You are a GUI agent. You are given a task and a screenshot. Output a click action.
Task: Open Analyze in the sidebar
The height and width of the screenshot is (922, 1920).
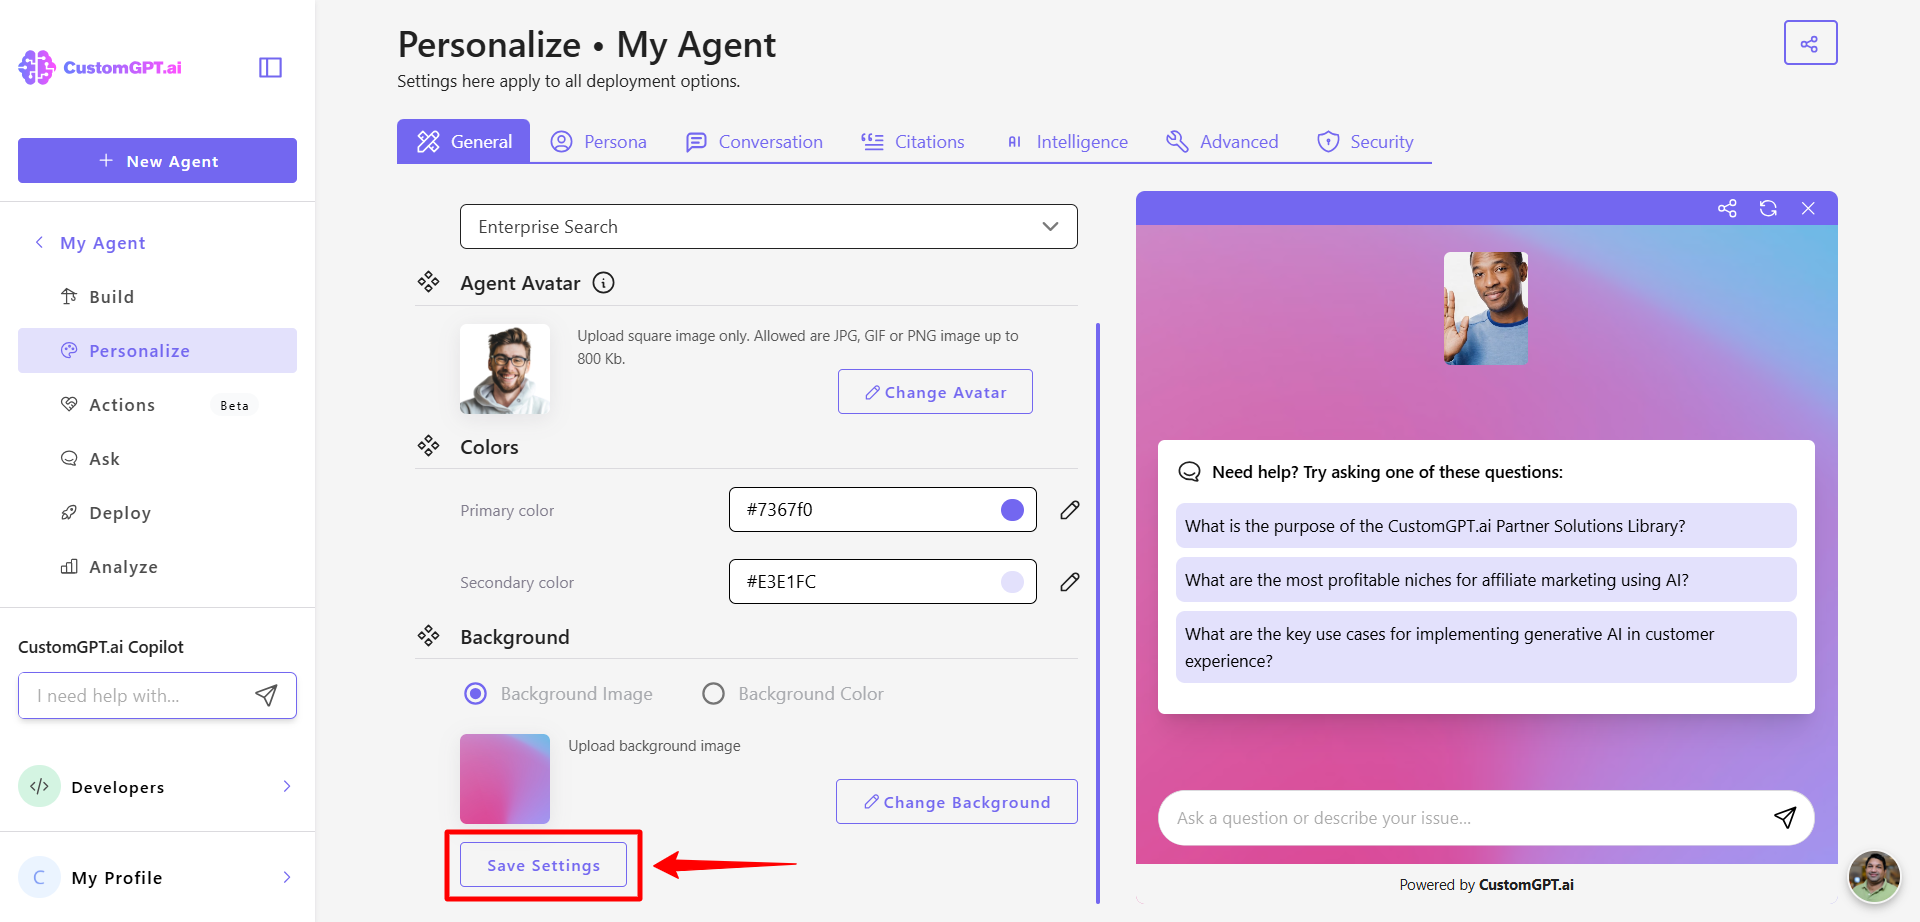click(x=157, y=566)
